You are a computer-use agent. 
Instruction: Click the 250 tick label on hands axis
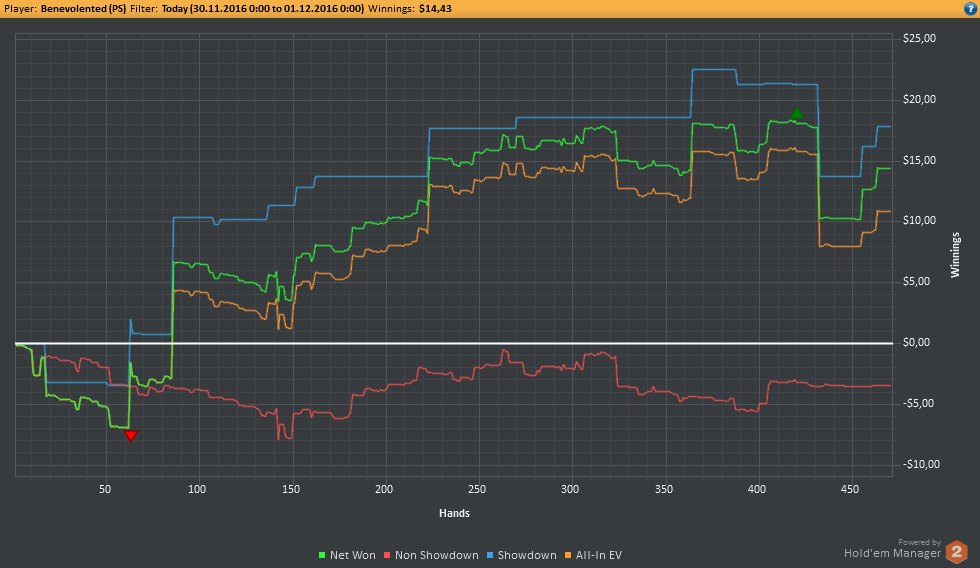[x=476, y=490]
